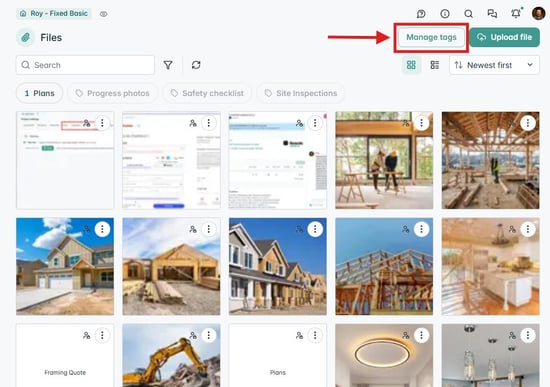This screenshot has width=550, height=387.
Task: Click sharing icon on Plans file card
Action: (299, 335)
